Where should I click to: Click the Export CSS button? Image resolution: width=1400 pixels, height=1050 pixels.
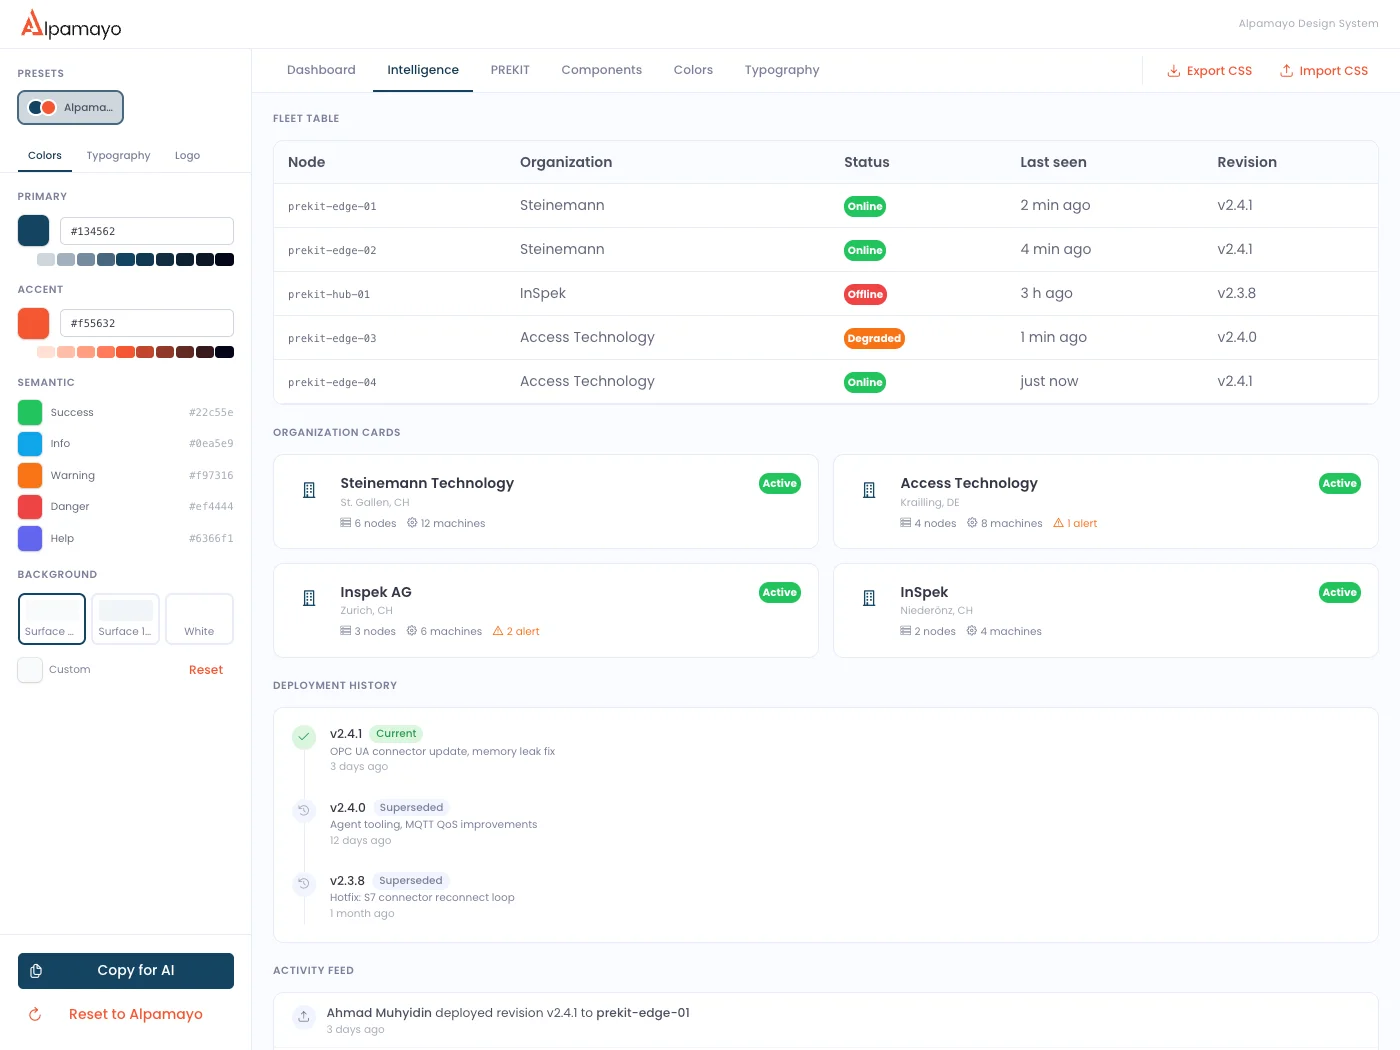coord(1210,71)
